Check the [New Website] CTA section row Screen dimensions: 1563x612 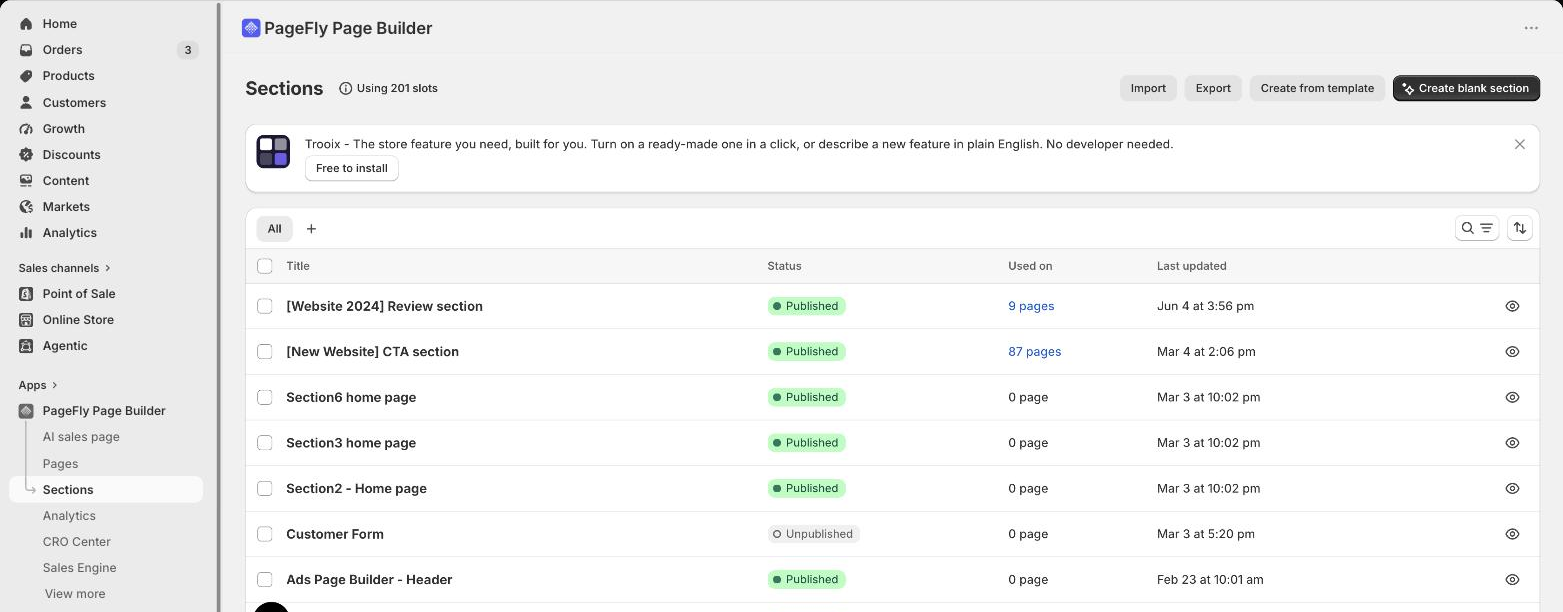point(265,352)
